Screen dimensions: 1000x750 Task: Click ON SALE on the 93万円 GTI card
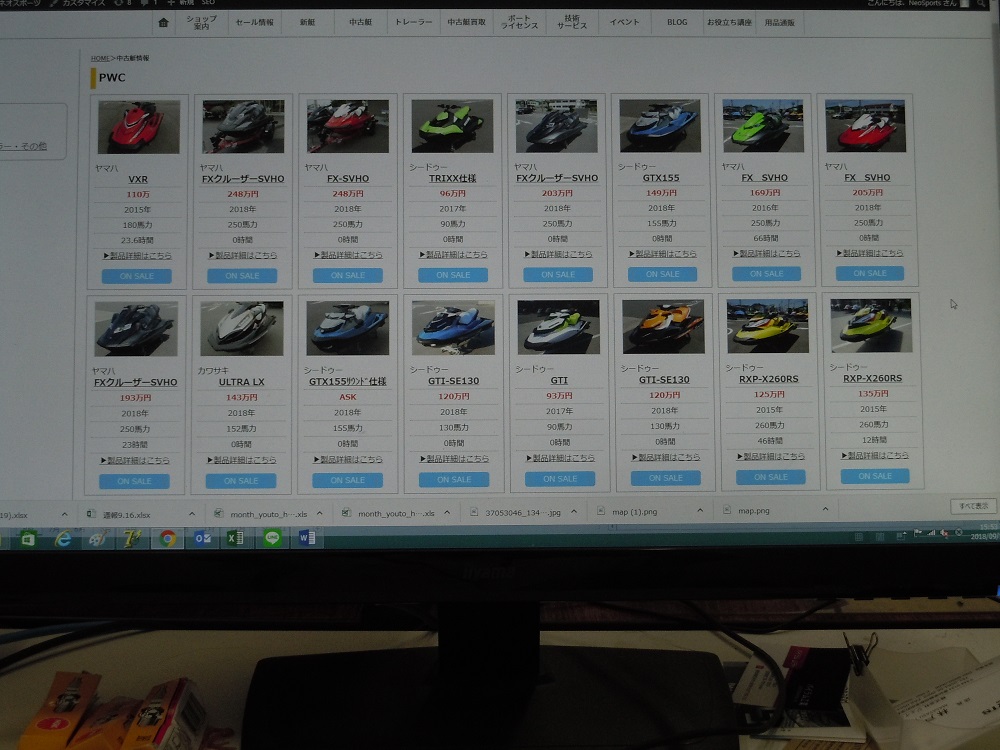[x=560, y=479]
